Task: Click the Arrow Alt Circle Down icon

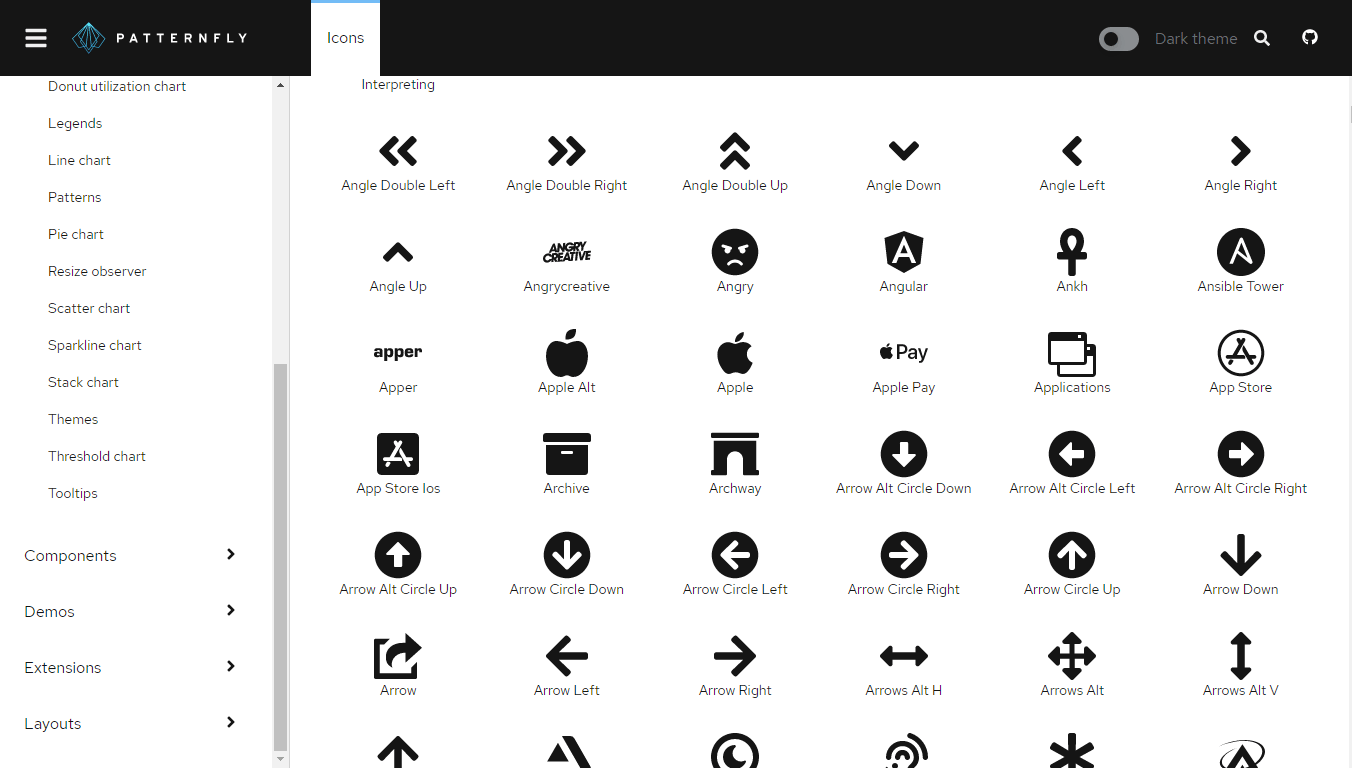Action: tap(904, 454)
